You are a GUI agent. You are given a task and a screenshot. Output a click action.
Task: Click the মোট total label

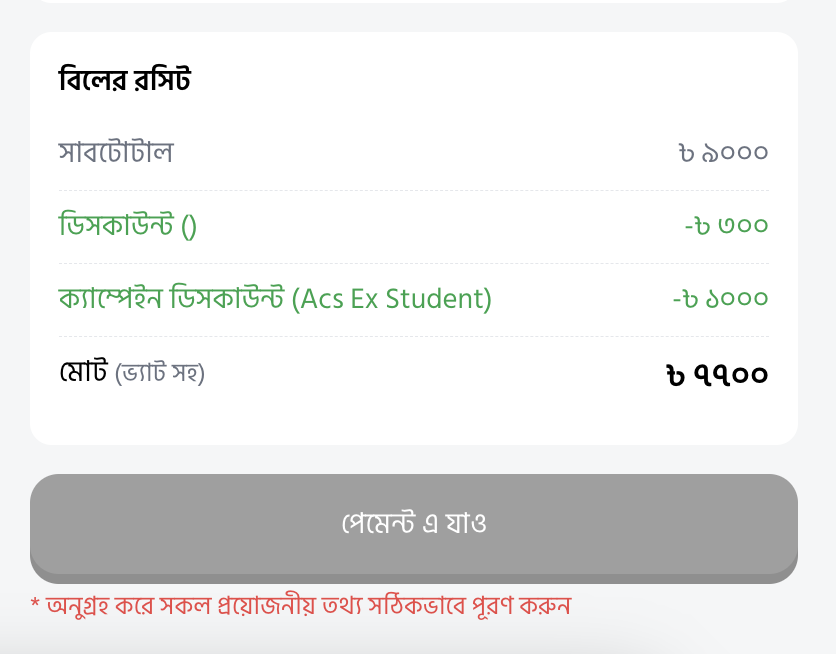(x=83, y=371)
